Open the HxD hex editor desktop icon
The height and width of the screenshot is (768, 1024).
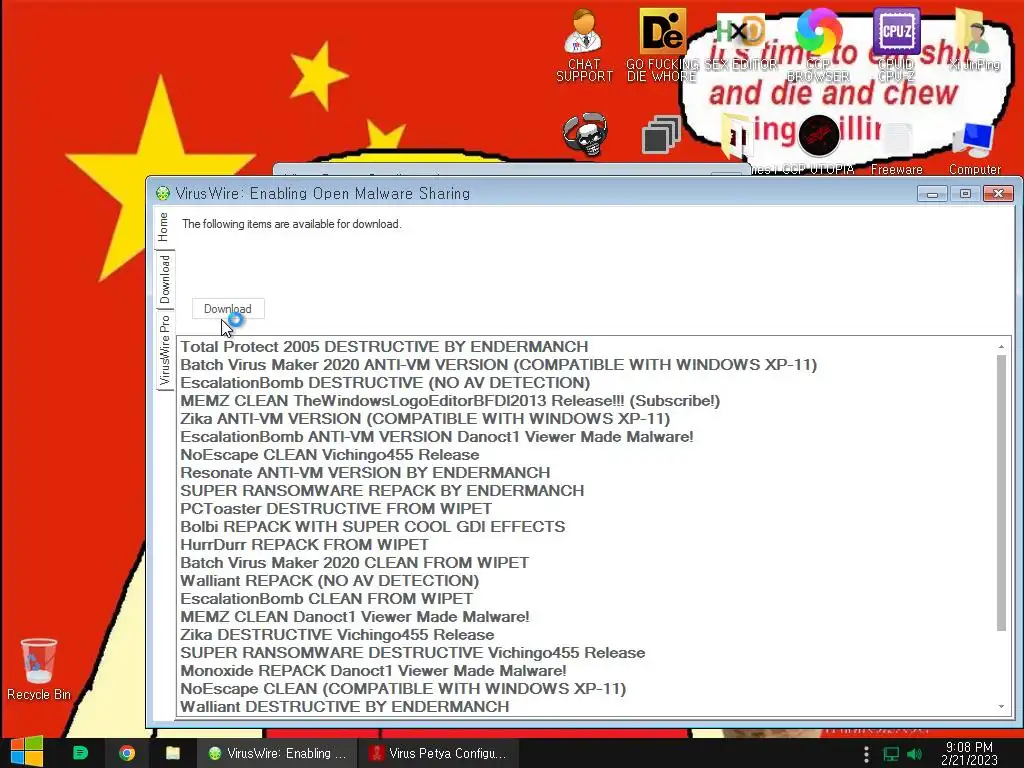coord(741,40)
